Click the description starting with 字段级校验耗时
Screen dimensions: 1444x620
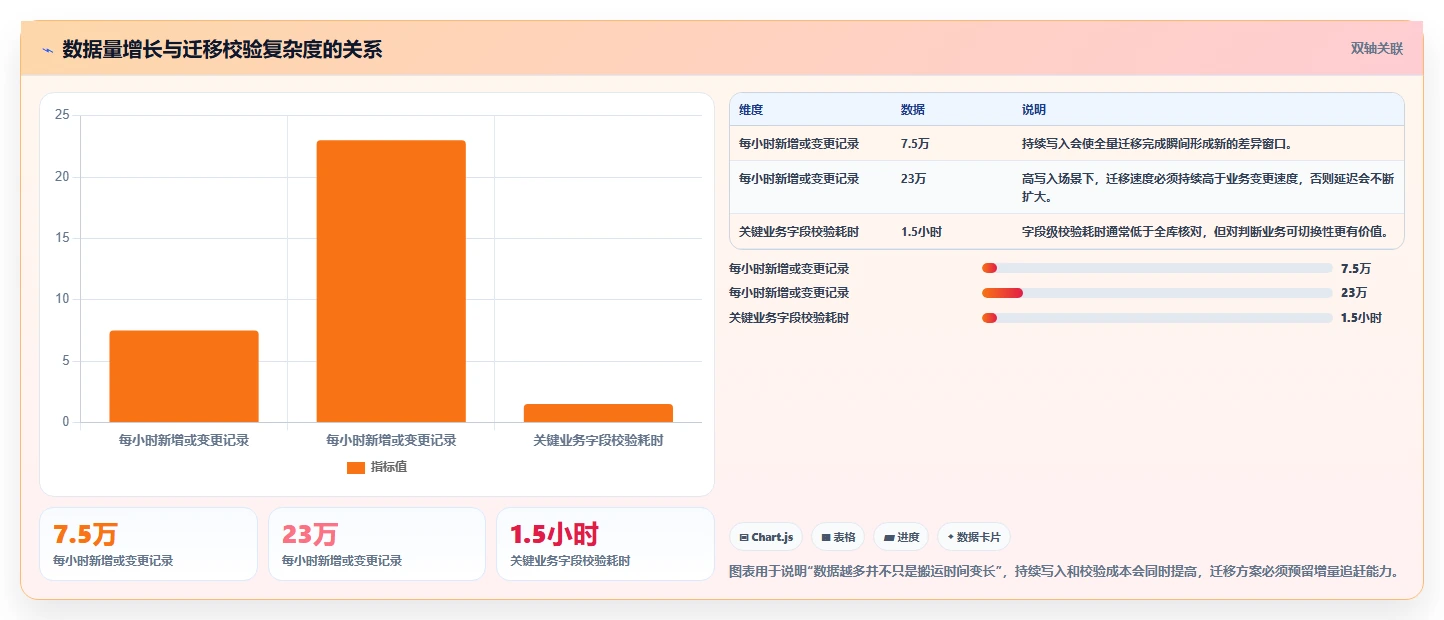(x=1205, y=232)
